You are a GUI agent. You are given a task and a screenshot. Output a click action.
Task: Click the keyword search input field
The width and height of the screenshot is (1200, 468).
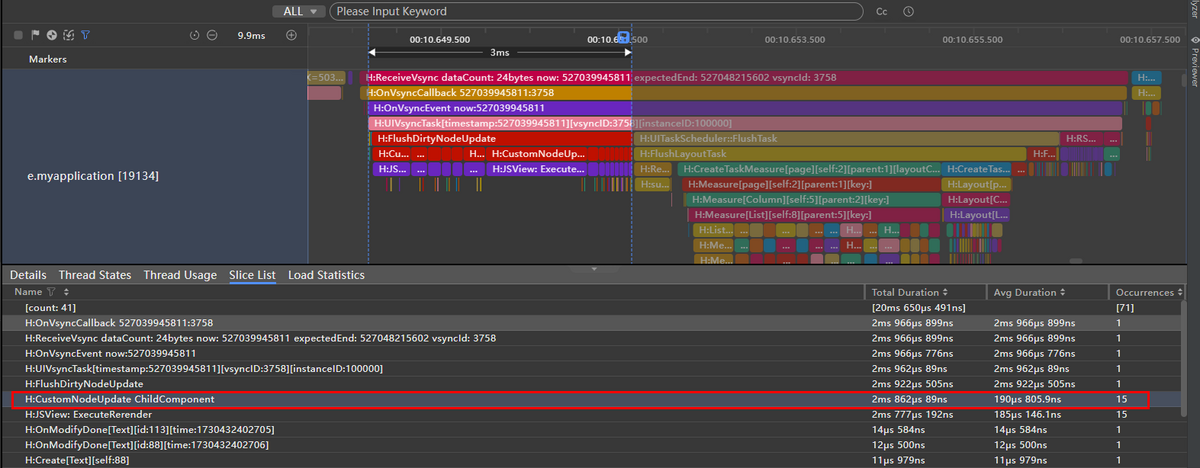click(x=597, y=12)
